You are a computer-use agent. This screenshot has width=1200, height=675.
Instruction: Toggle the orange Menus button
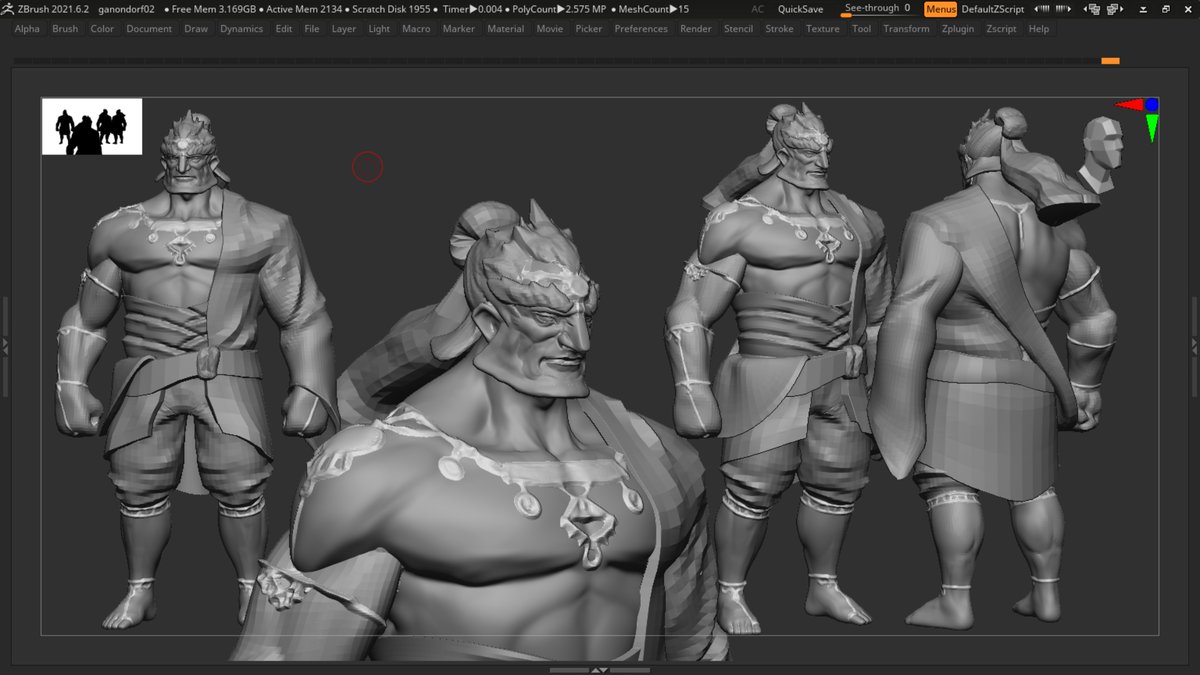coord(939,9)
